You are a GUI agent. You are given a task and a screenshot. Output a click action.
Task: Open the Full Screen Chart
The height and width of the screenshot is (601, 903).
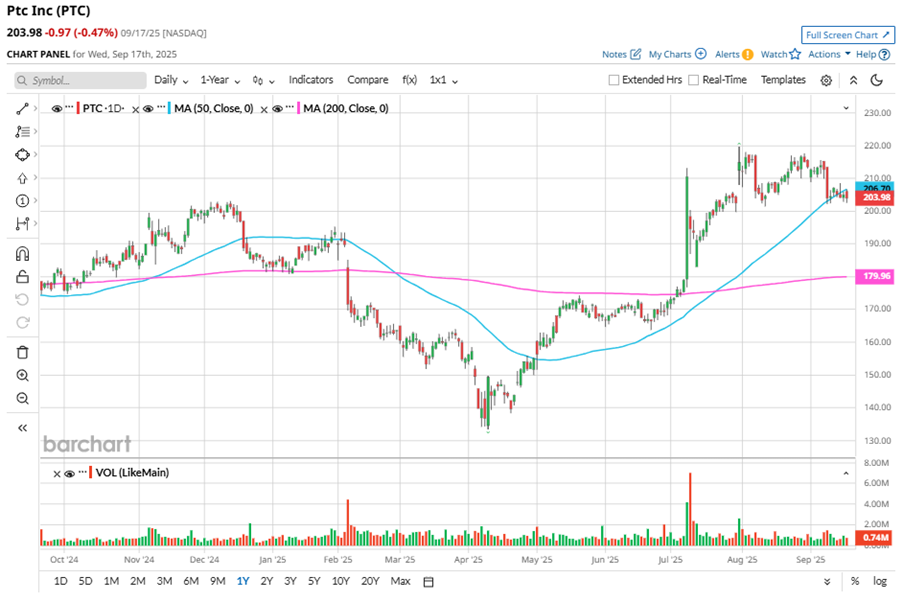848,35
